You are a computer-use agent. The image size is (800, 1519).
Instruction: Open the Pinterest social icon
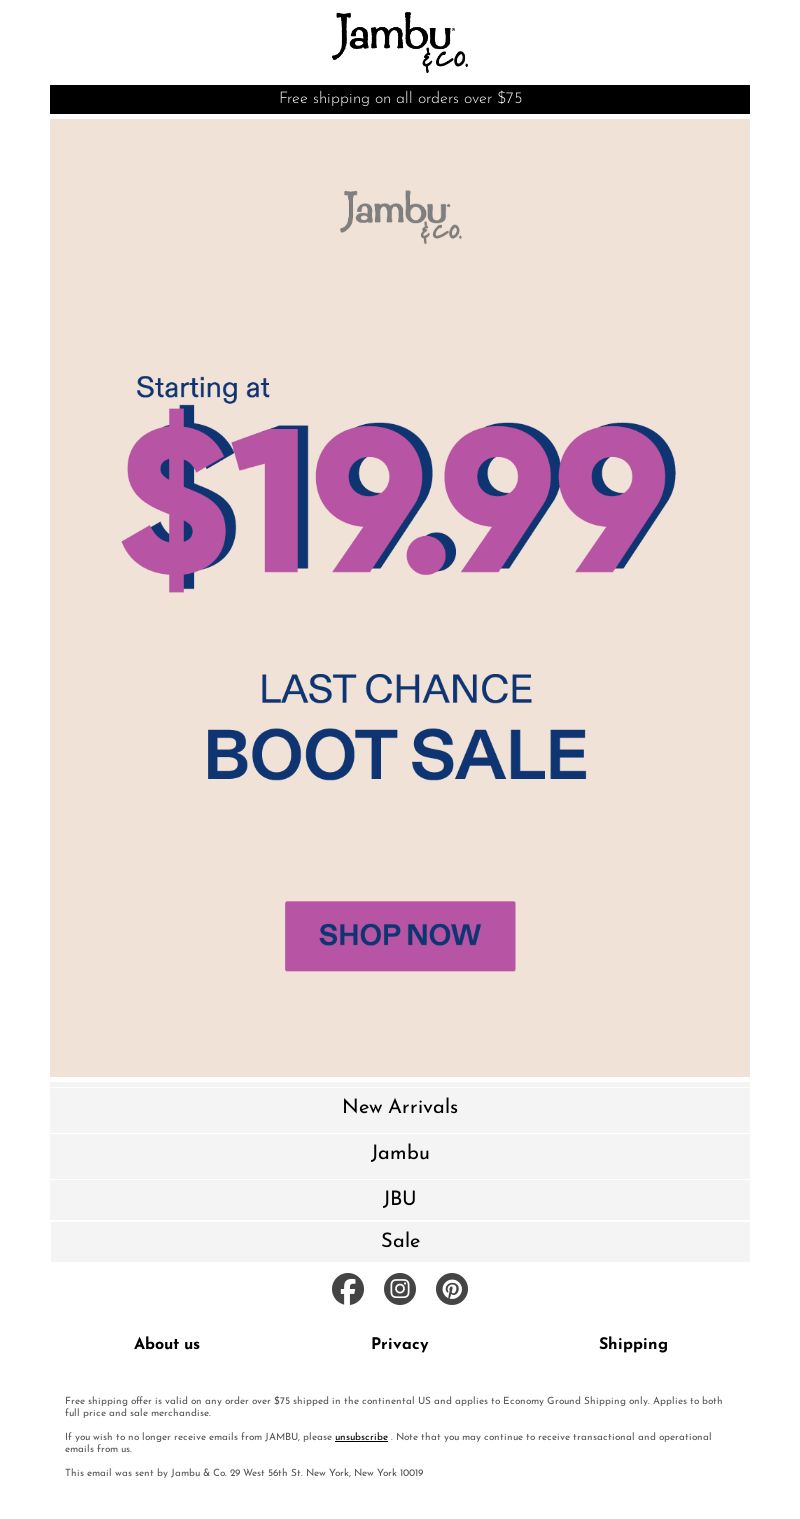click(452, 1289)
